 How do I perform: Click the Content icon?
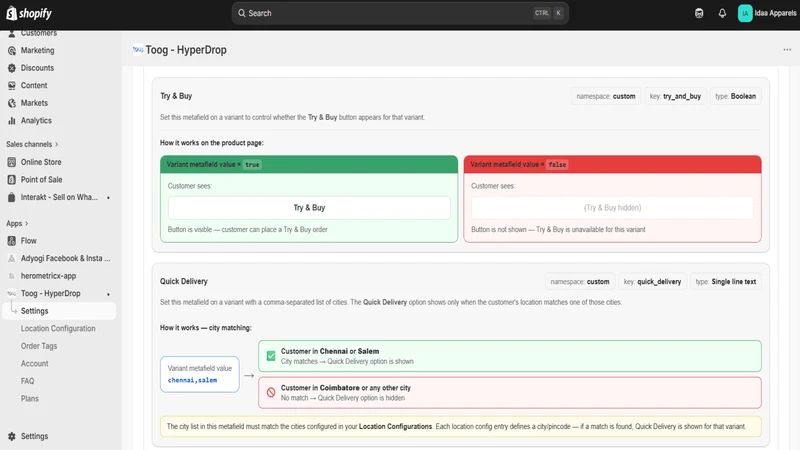click(x=12, y=85)
